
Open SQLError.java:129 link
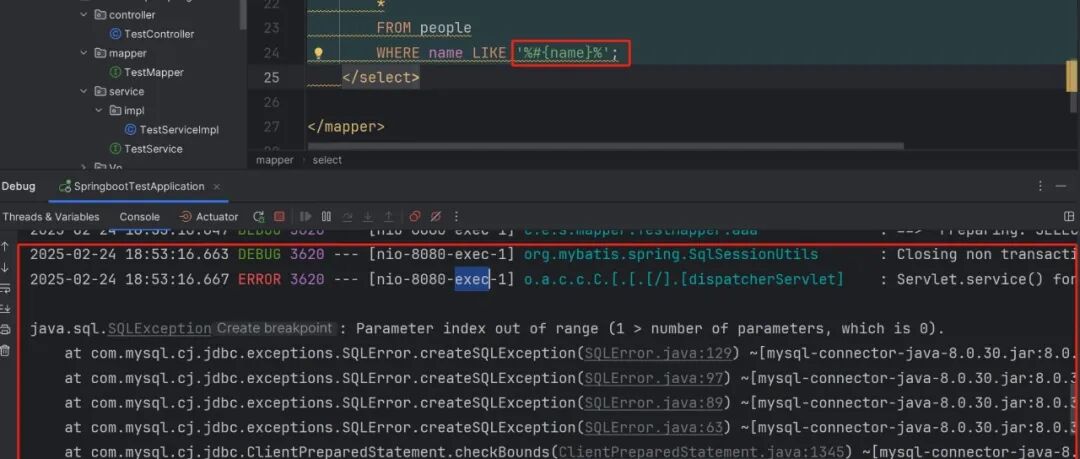(658, 354)
